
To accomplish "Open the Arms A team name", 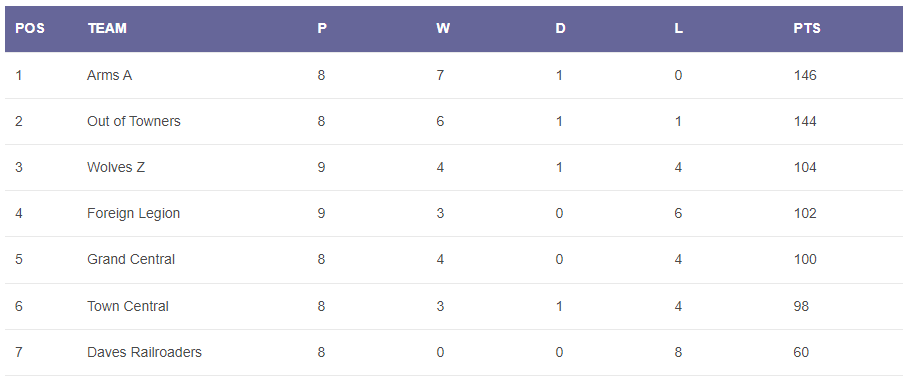I will point(109,75).
